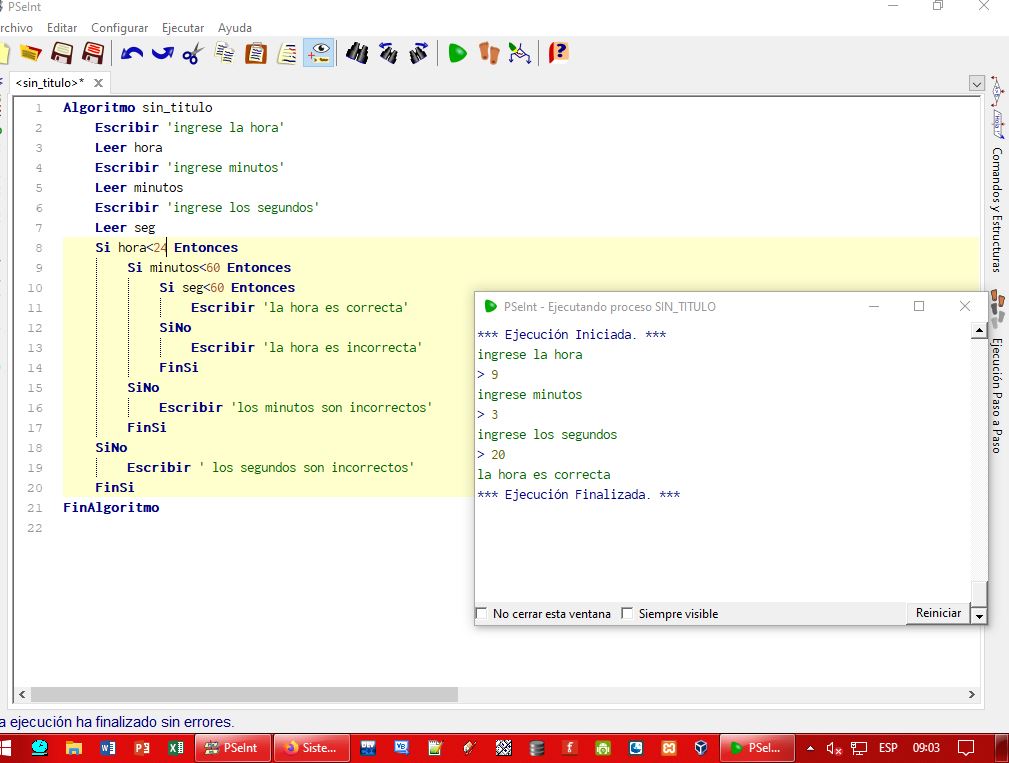Check the 'Siempre visible' option
This screenshot has width=1009, height=763.
tap(628, 613)
